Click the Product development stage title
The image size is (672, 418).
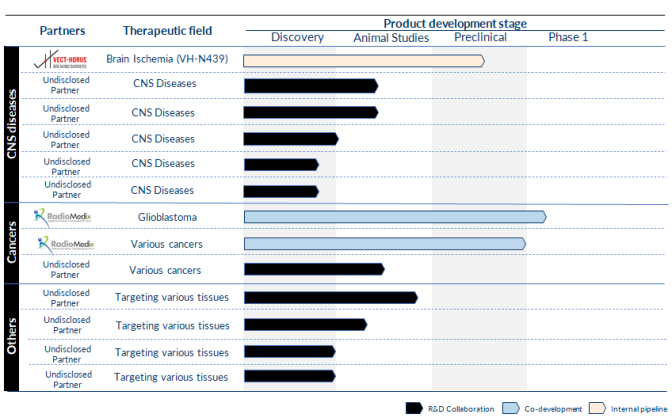pos(455,24)
